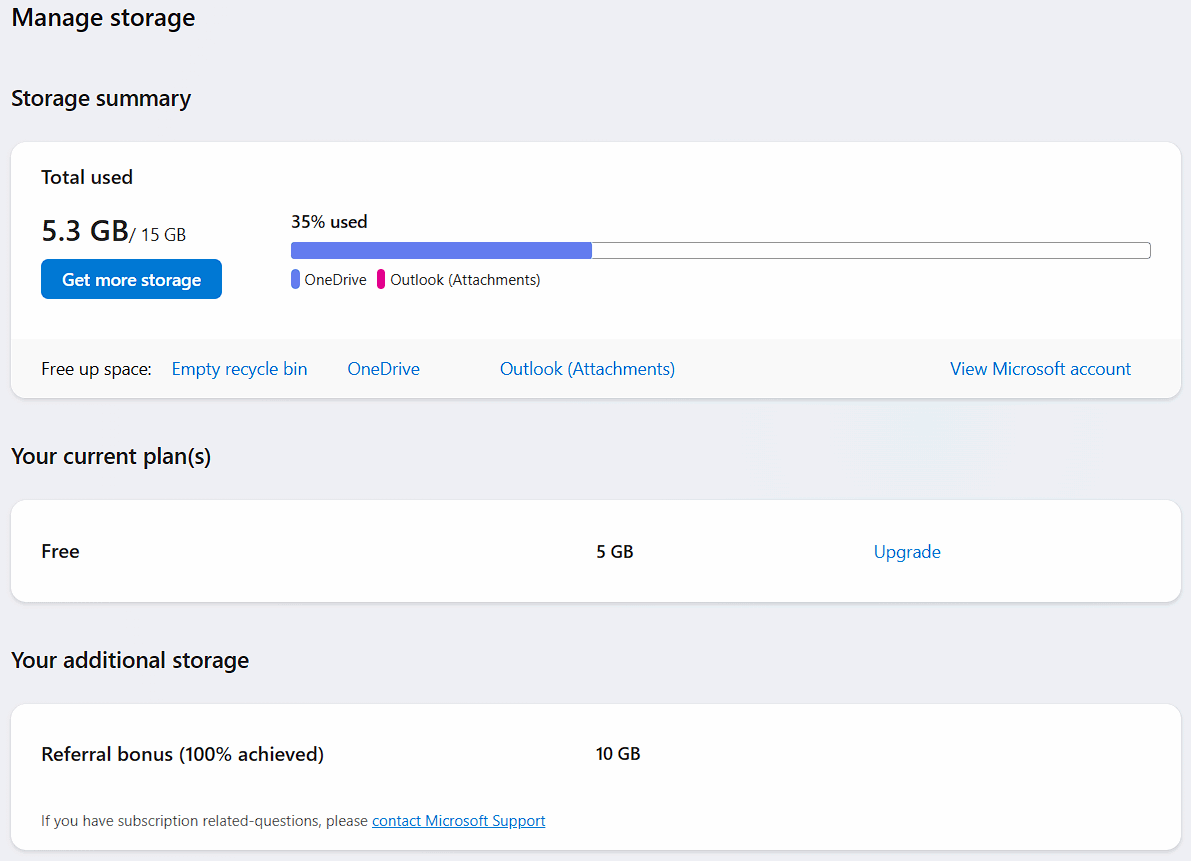This screenshot has height=861, width=1191.
Task: Click the Your additional storage heading
Action: (x=130, y=660)
